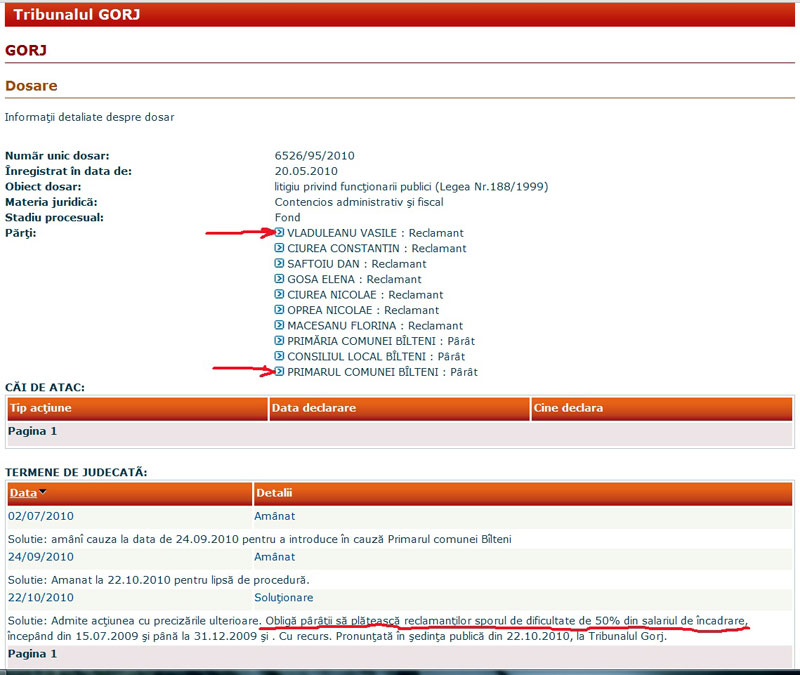Image resolution: width=800 pixels, height=675 pixels.
Task: Click solution text Amanat la 22.10.2010
Action: coord(159,580)
